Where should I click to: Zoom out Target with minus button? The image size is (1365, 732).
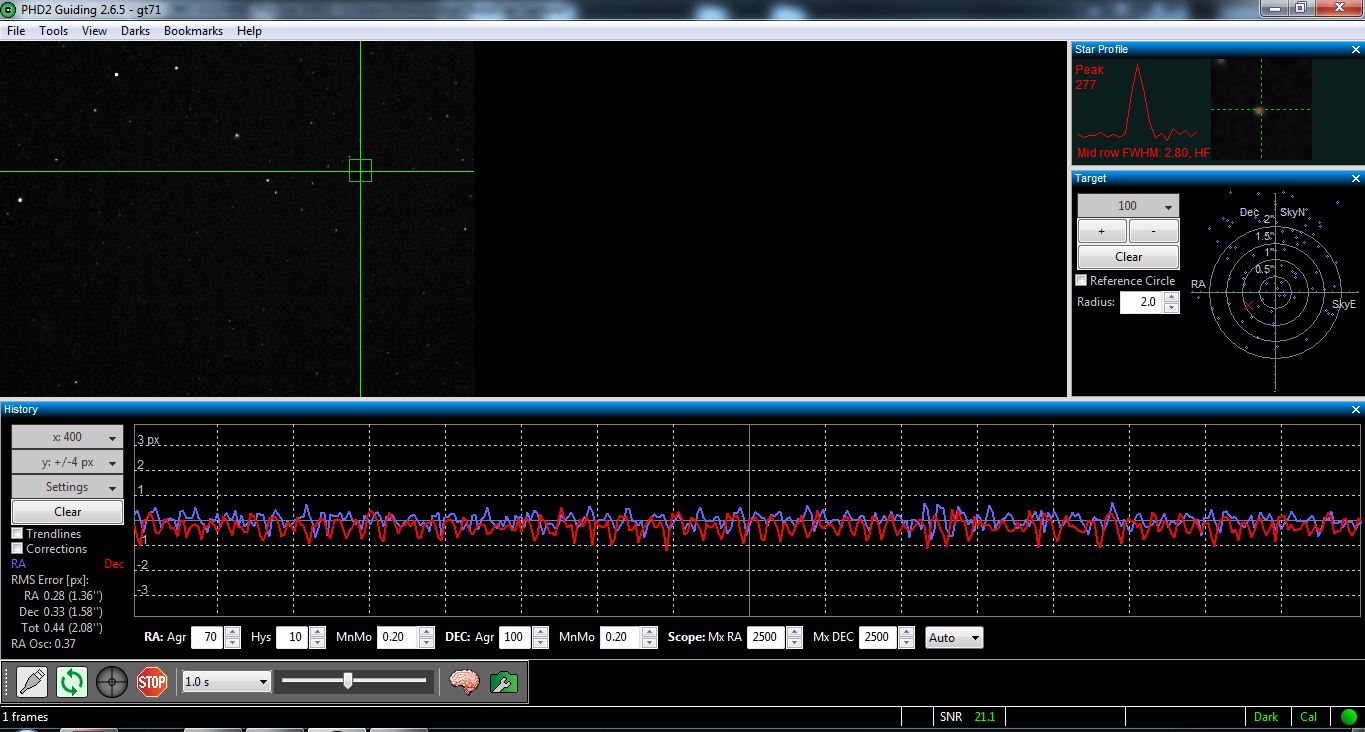(x=1154, y=231)
